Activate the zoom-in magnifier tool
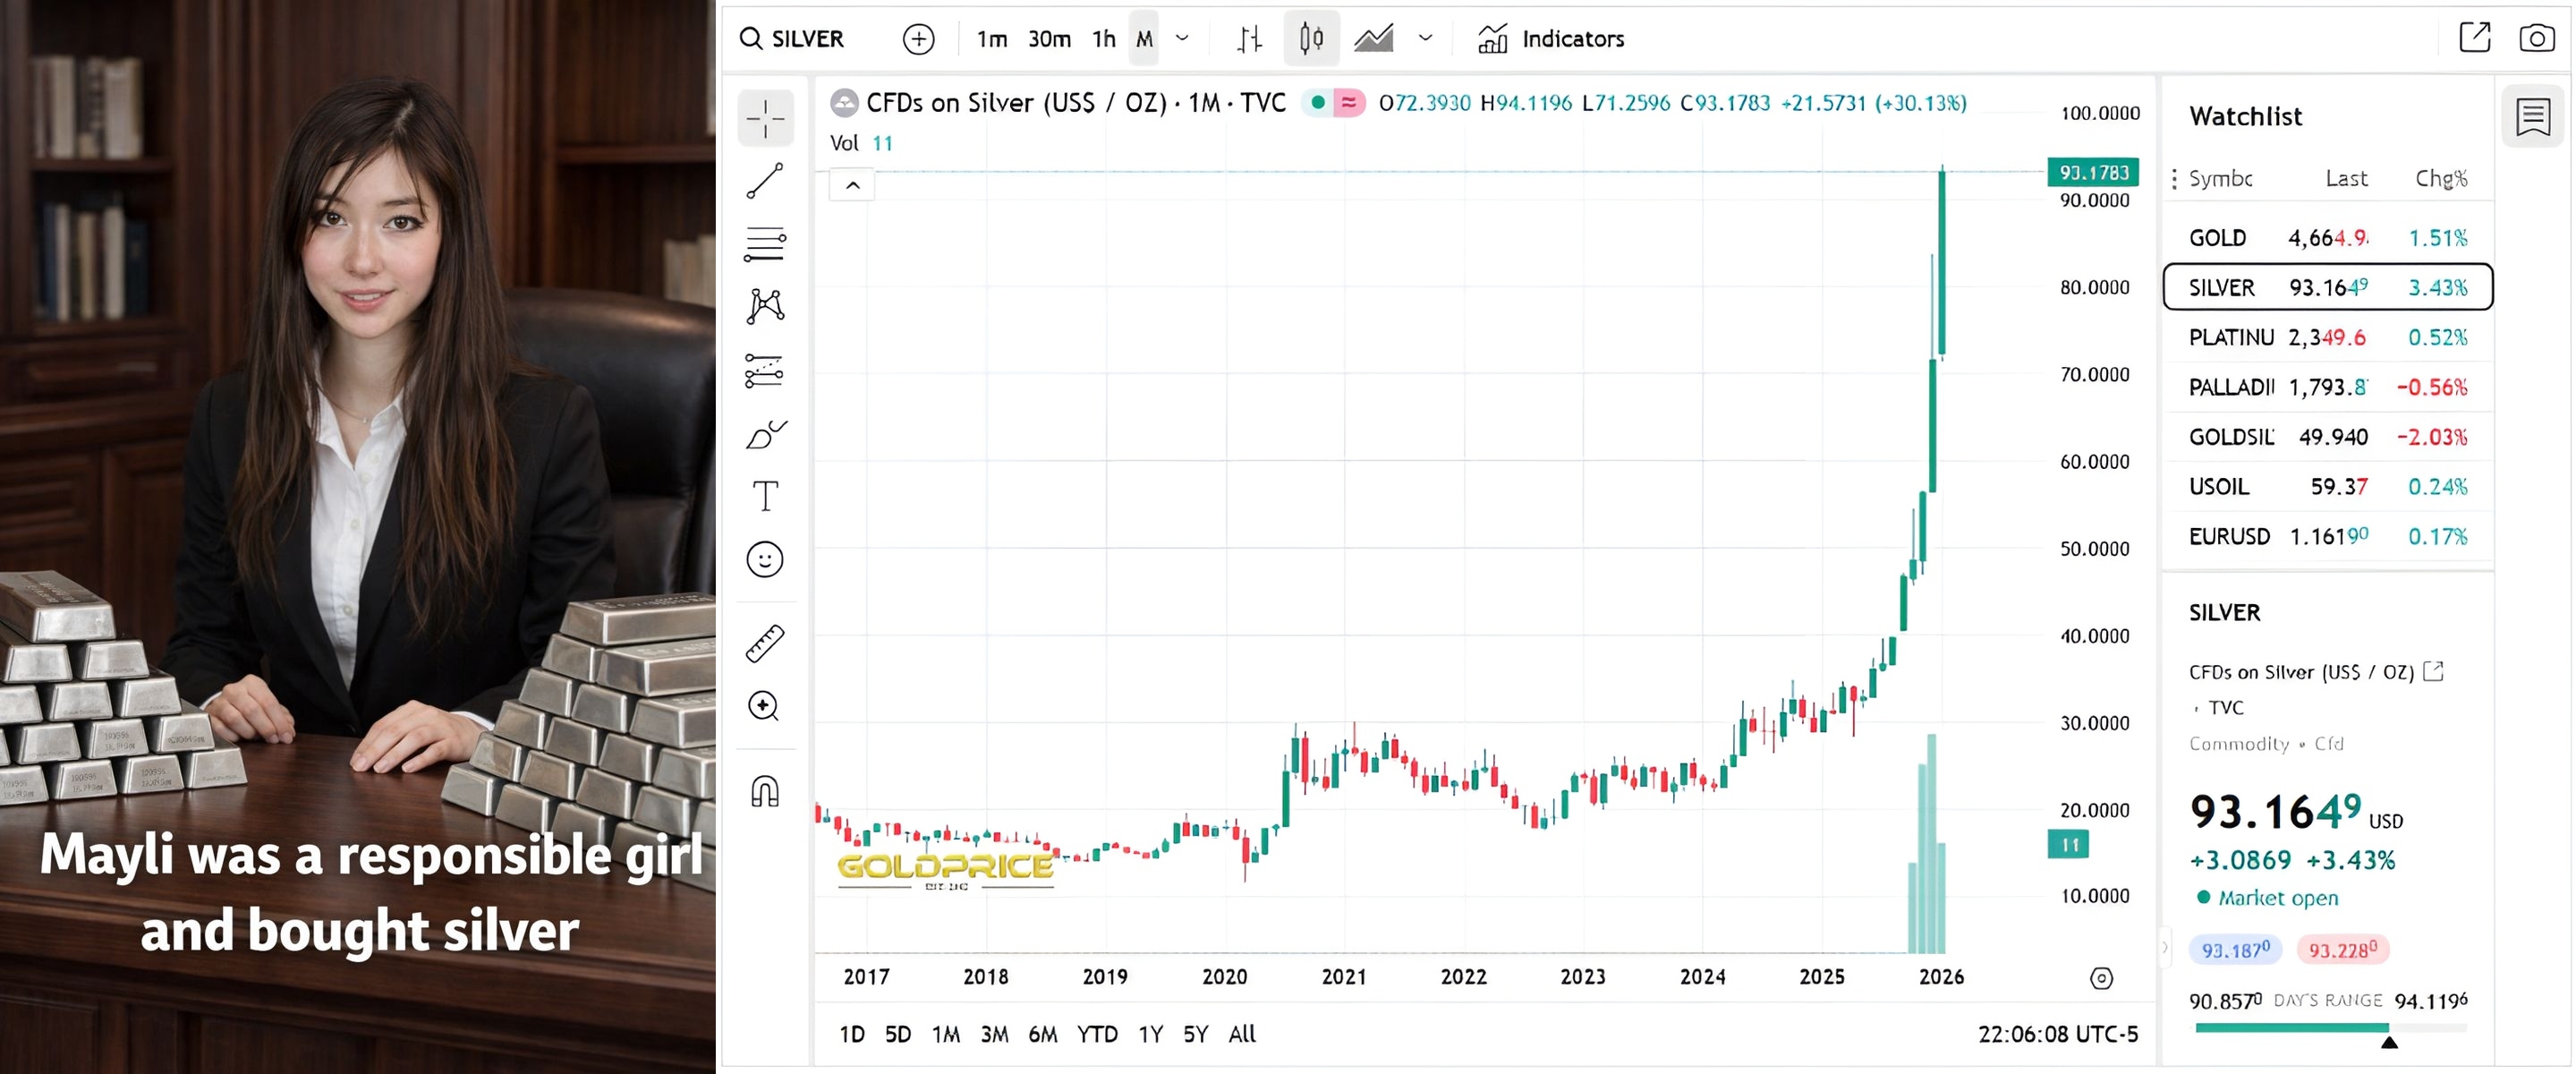 (765, 706)
